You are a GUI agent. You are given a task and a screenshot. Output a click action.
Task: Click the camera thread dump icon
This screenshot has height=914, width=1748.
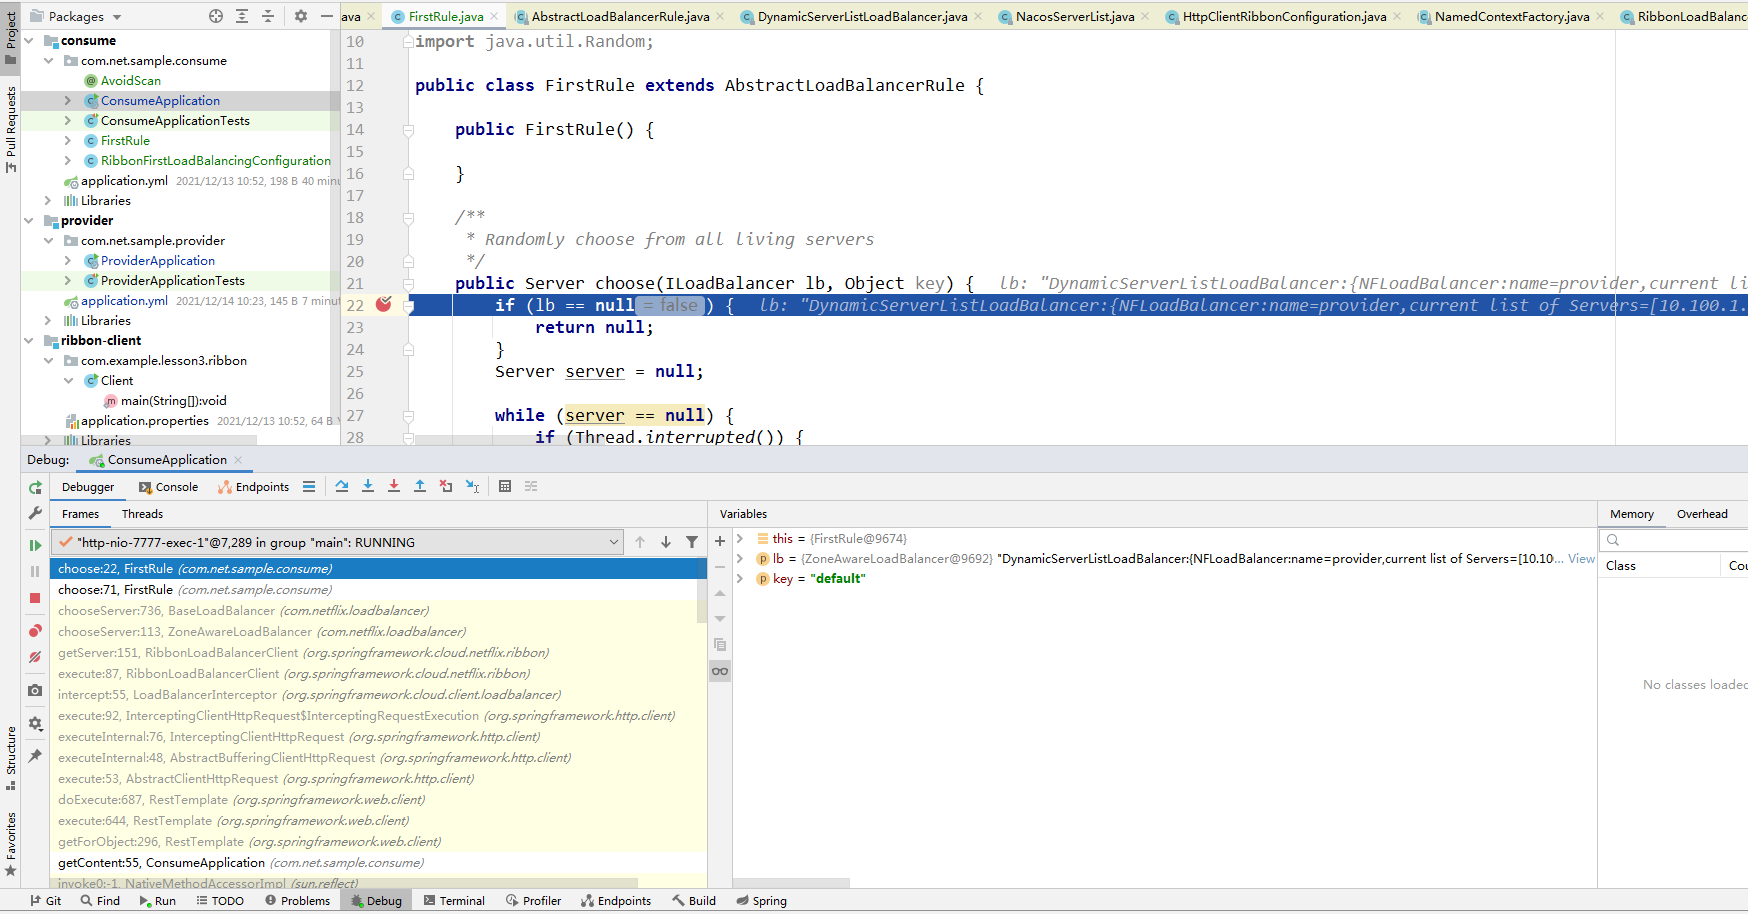pyautogui.click(x=35, y=689)
